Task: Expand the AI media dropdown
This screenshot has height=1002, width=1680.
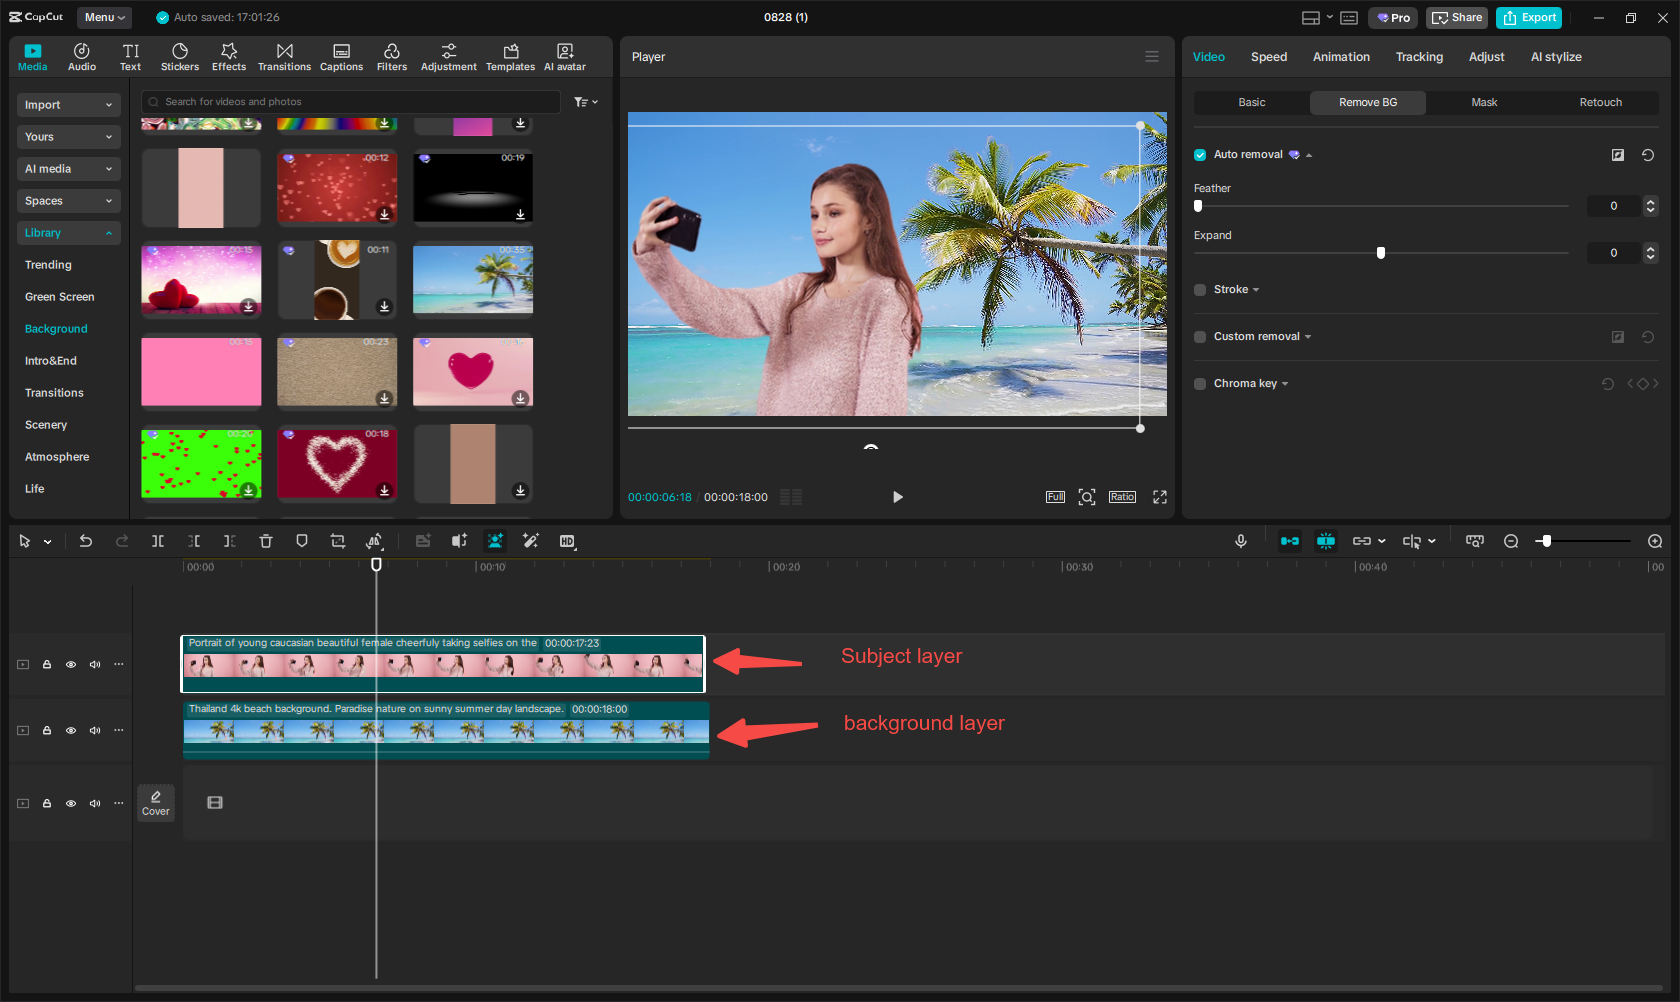Action: pos(68,169)
